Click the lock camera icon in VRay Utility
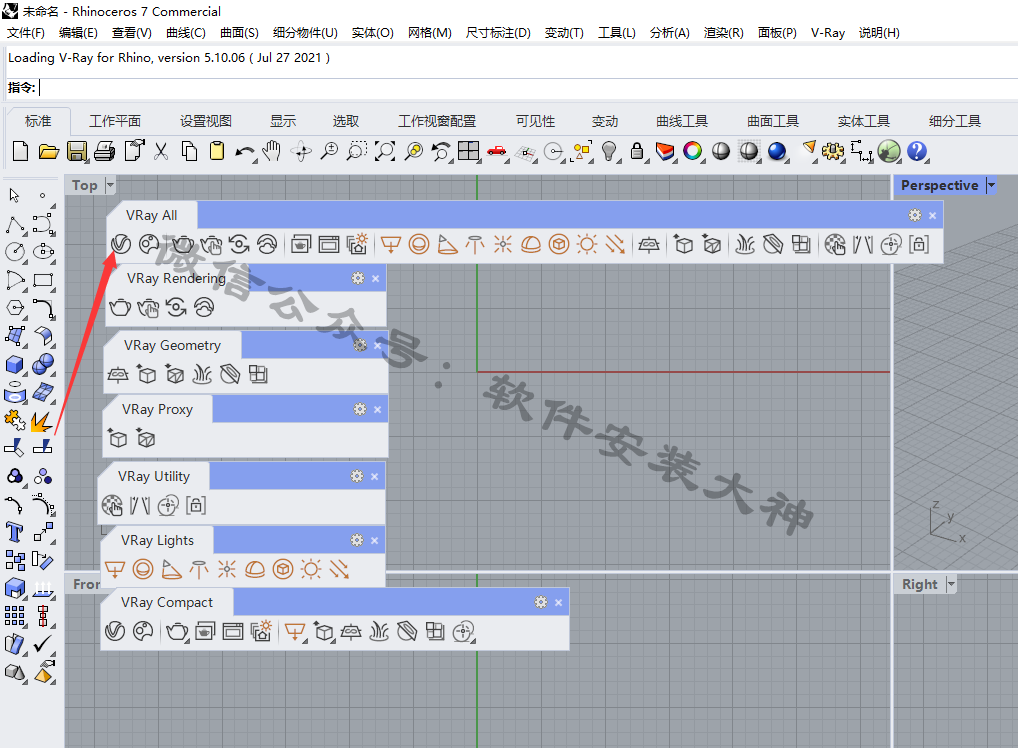The height and width of the screenshot is (748, 1018). [196, 505]
